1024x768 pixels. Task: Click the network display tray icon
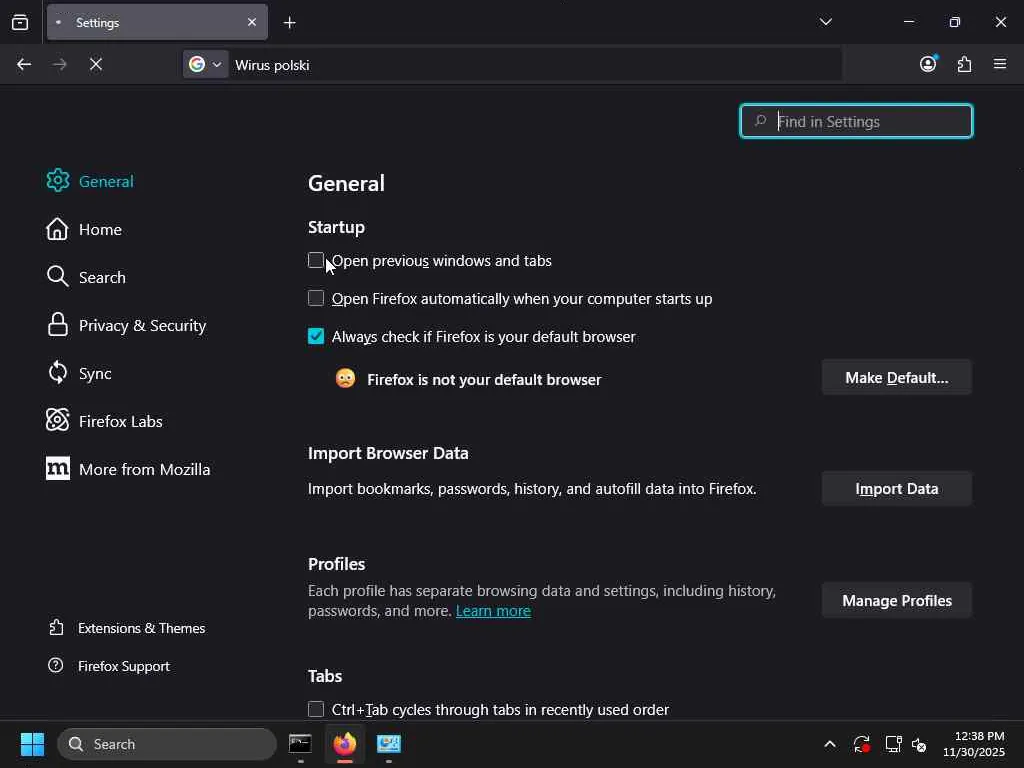pos(893,744)
